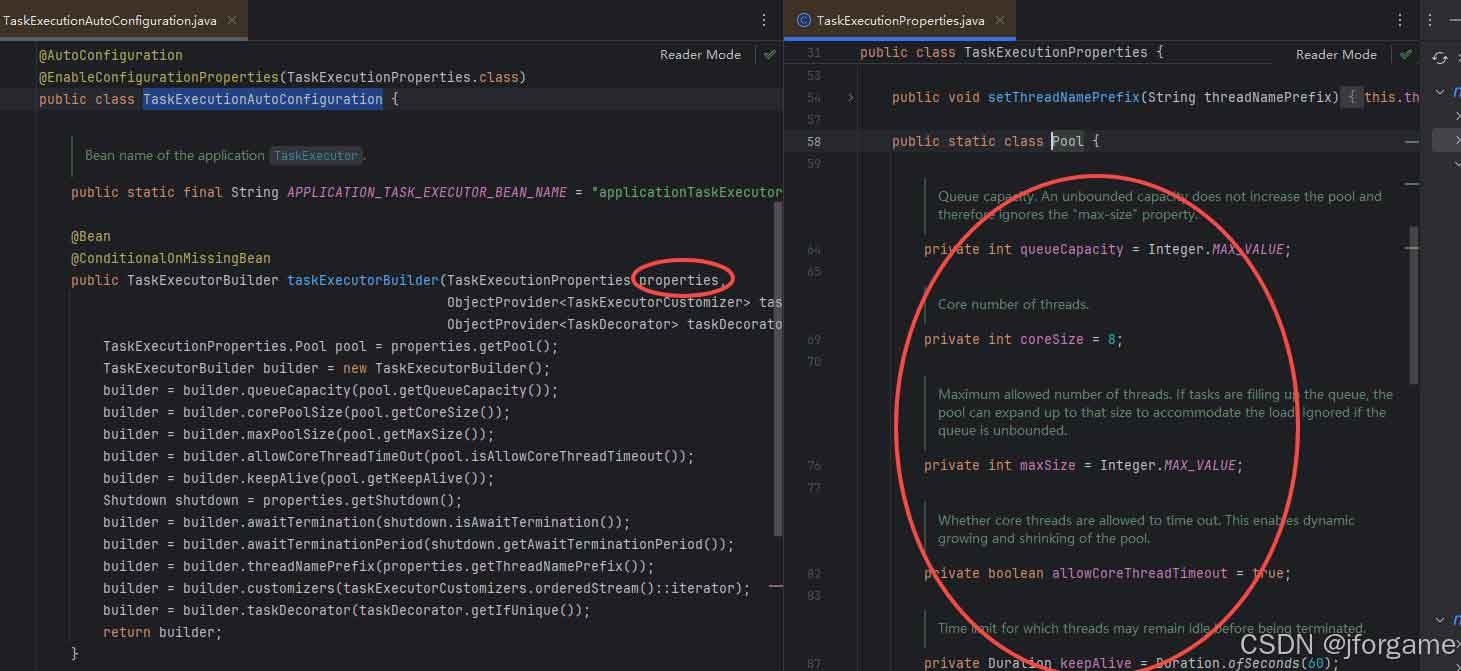The image size is (1461, 671).
Task: Click the @ConditionalOnMissingBean annotation
Action: (x=171, y=259)
